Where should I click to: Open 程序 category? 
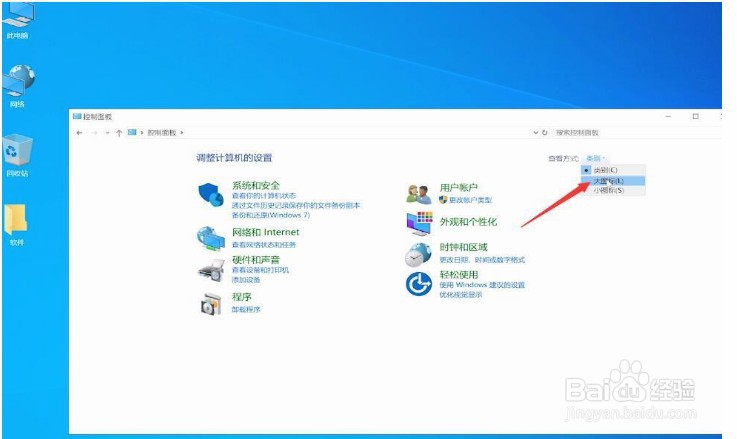point(242,297)
